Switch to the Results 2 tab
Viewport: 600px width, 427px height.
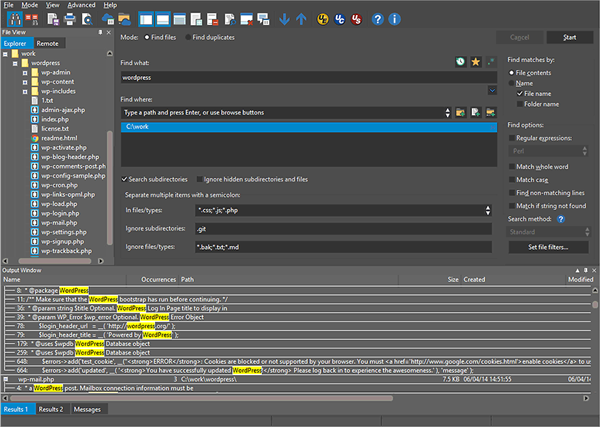pyautogui.click(x=51, y=410)
